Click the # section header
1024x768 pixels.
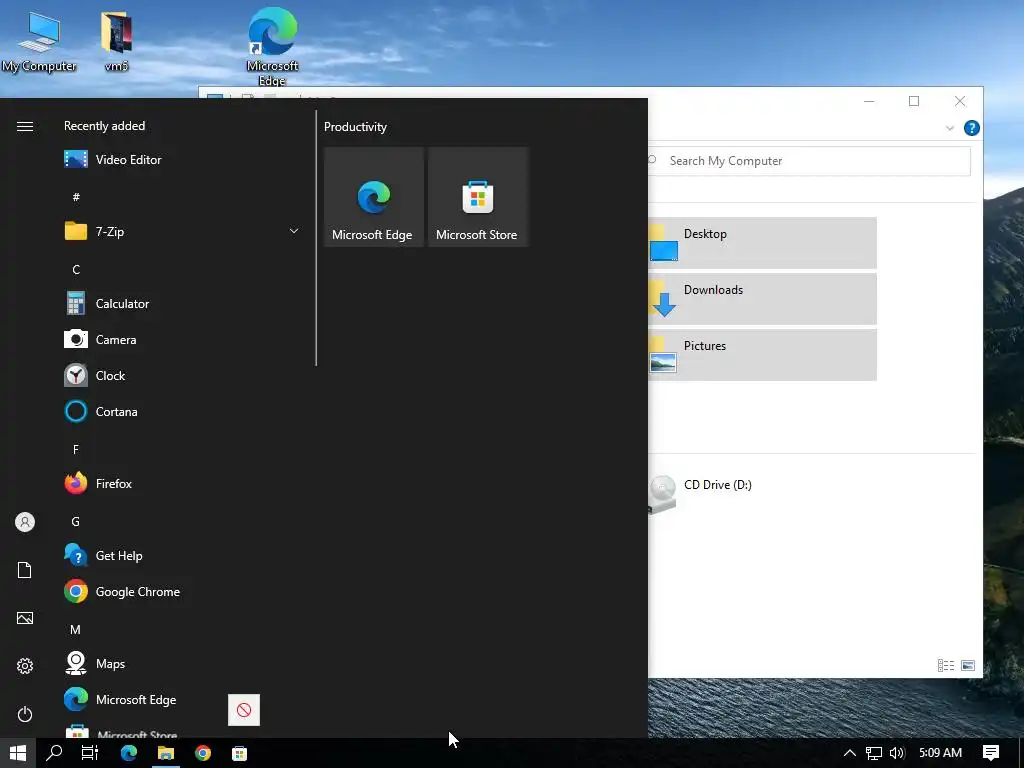pos(76,197)
